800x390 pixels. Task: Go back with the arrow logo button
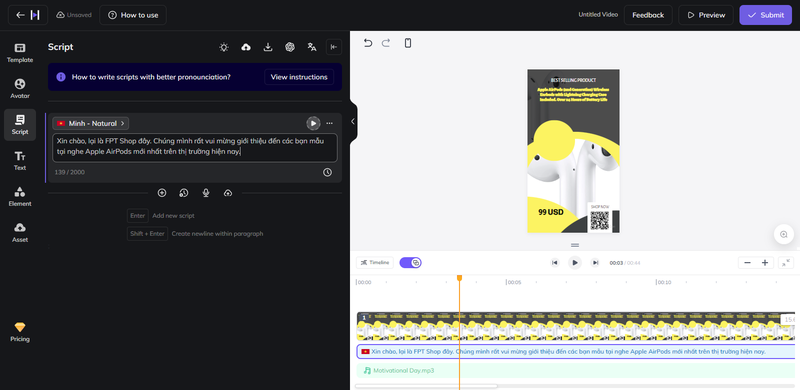pos(28,15)
